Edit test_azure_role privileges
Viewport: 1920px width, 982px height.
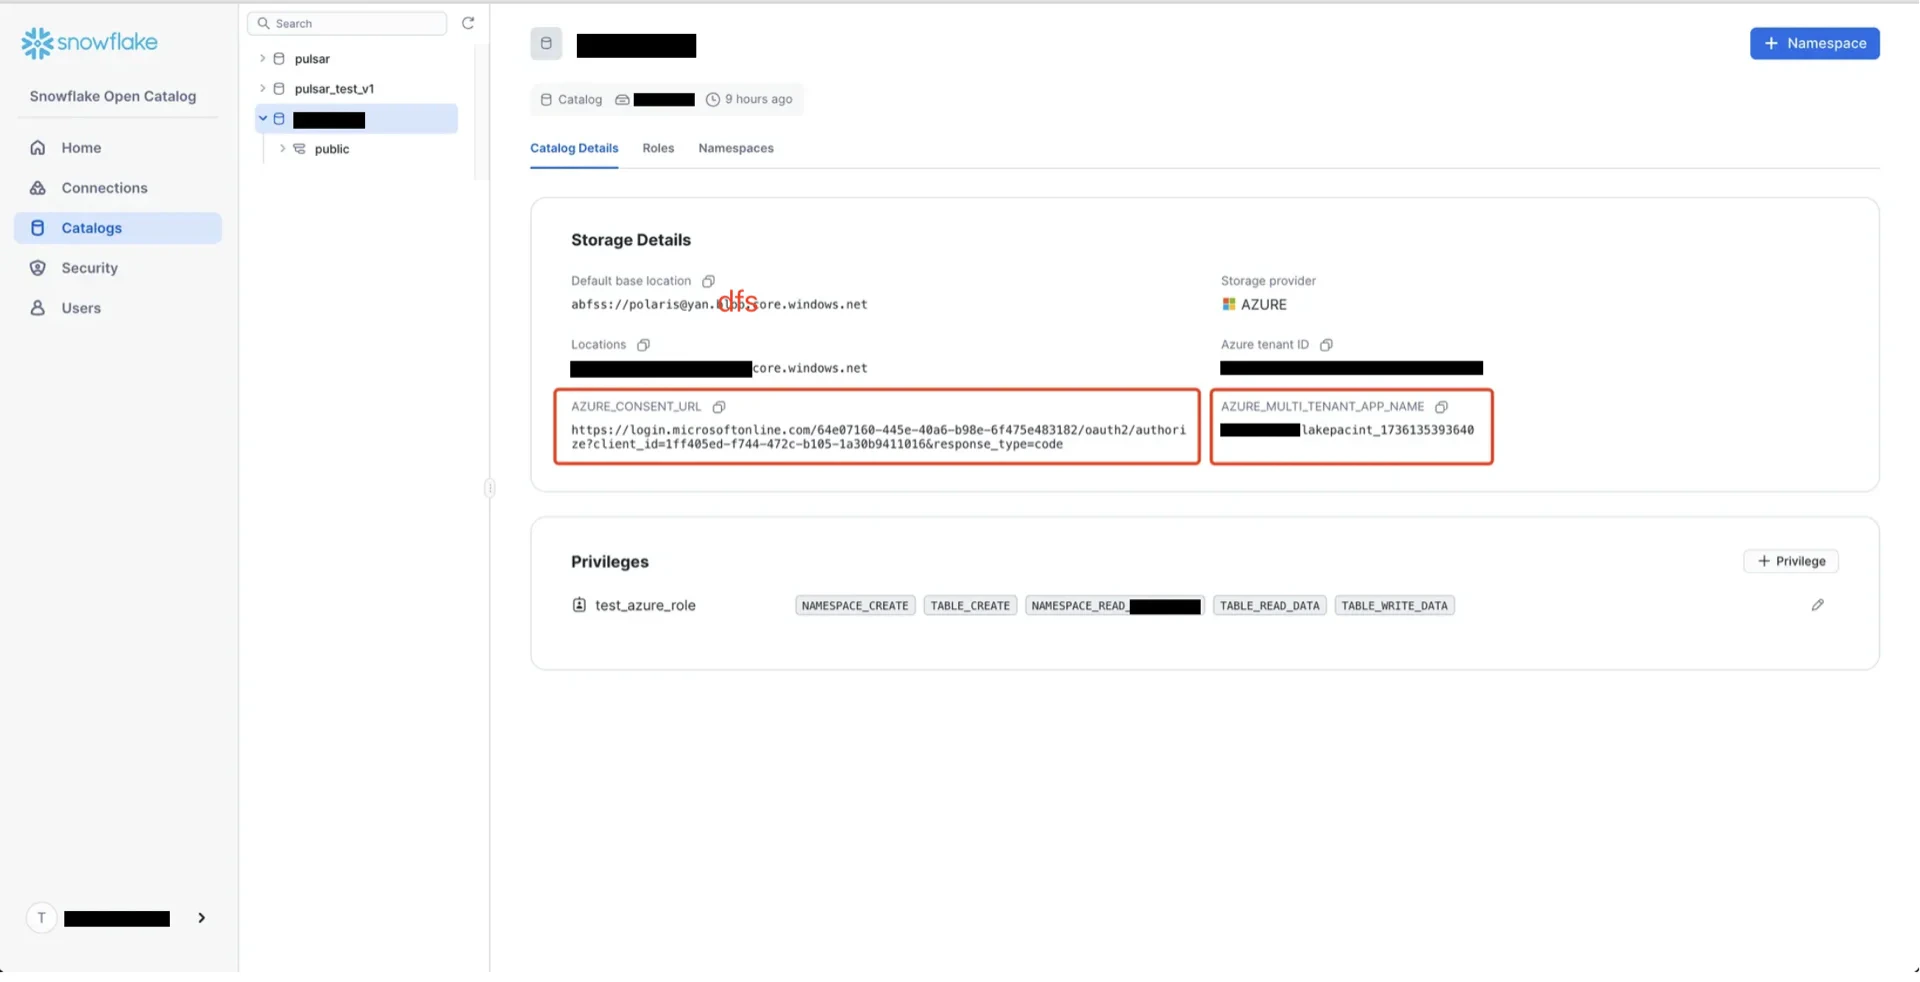pos(1817,605)
